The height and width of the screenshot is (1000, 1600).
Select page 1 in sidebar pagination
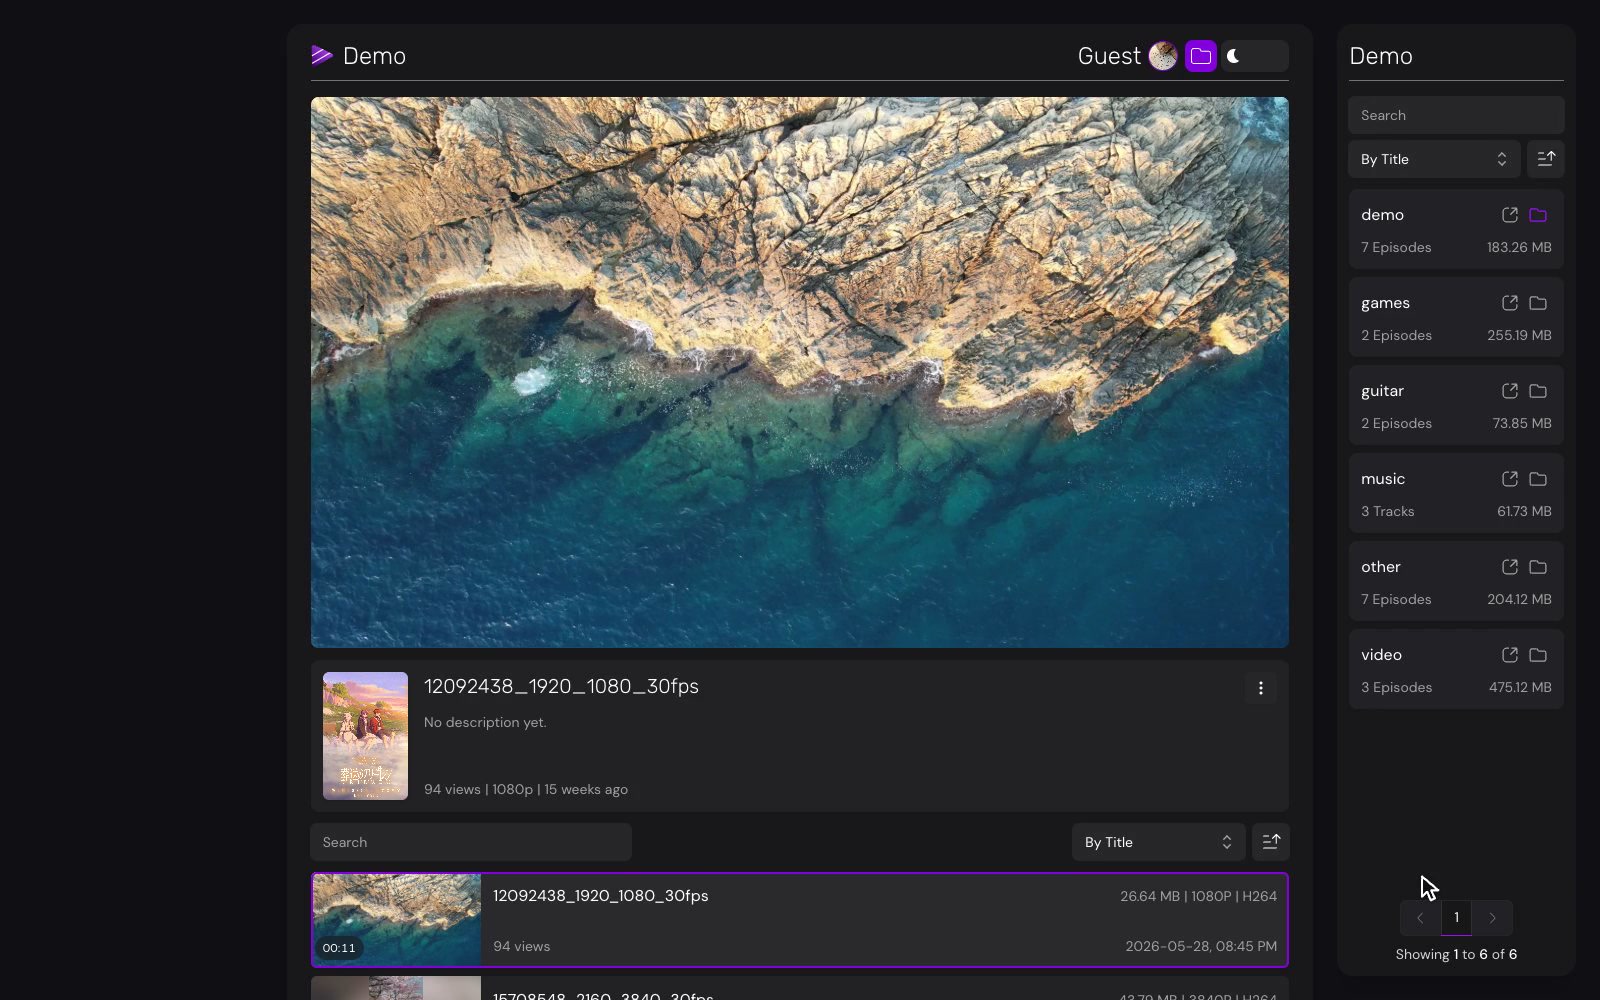pyautogui.click(x=1456, y=918)
